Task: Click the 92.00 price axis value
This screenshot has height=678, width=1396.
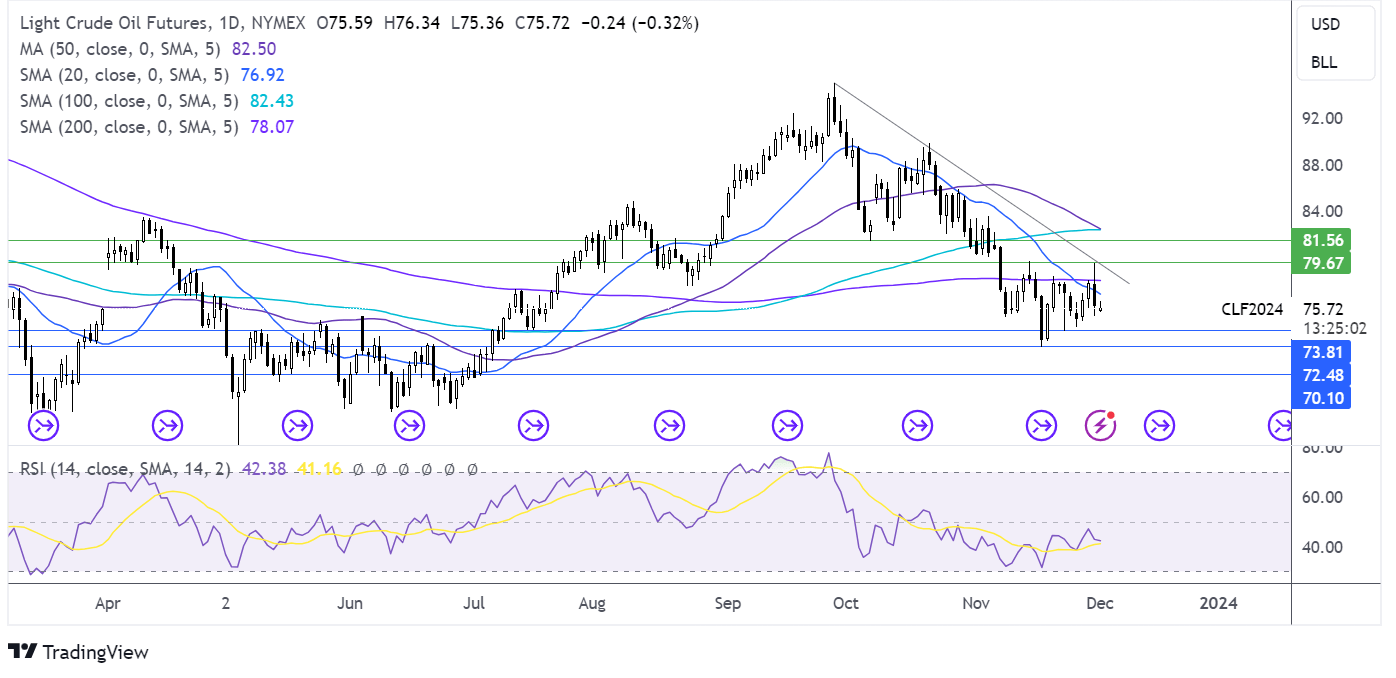Action: (x=1324, y=118)
